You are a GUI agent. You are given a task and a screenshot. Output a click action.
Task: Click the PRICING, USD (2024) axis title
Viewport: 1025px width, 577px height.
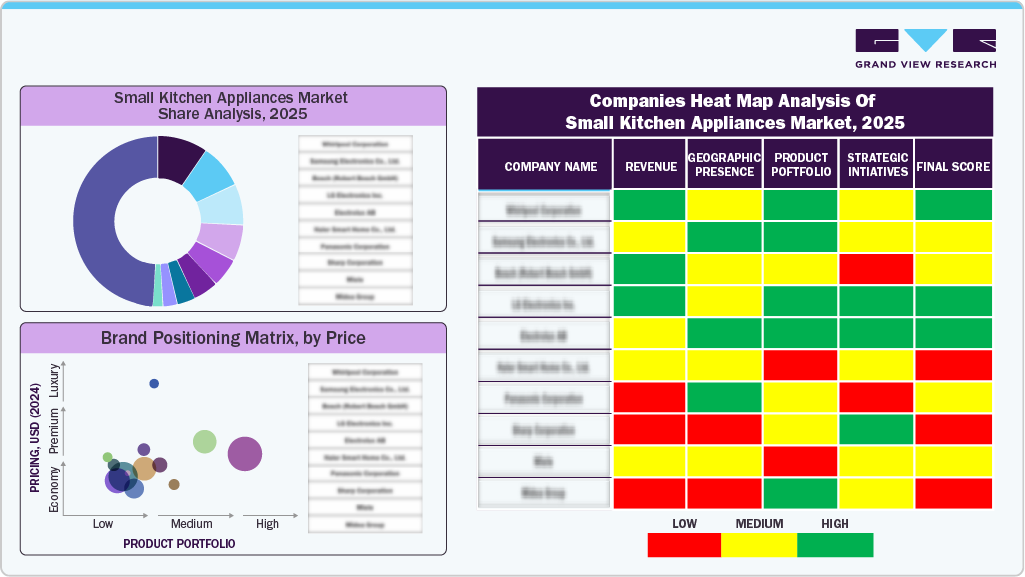(x=35, y=437)
